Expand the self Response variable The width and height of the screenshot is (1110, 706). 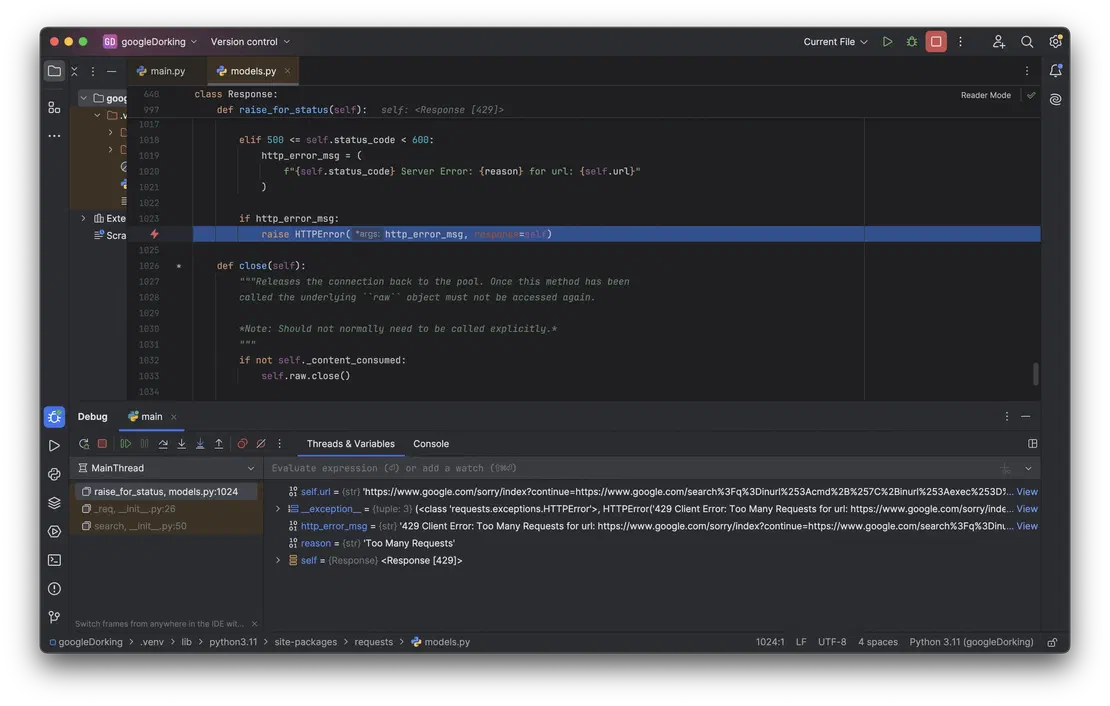[278, 561]
